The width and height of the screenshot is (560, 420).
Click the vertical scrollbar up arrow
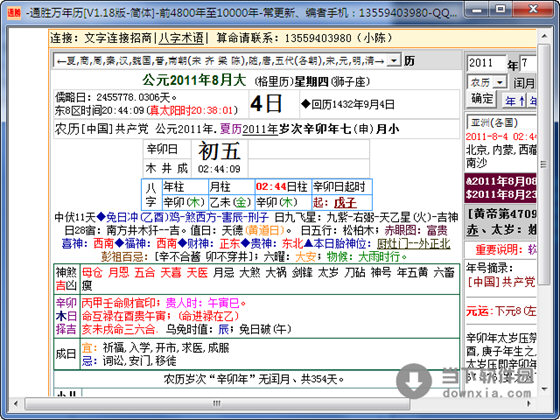click(x=544, y=36)
